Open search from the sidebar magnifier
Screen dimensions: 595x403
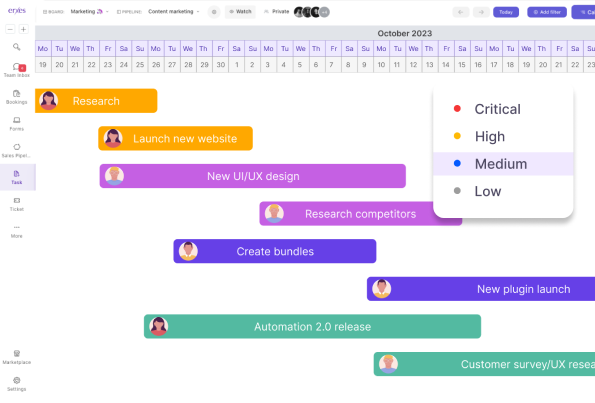16,47
